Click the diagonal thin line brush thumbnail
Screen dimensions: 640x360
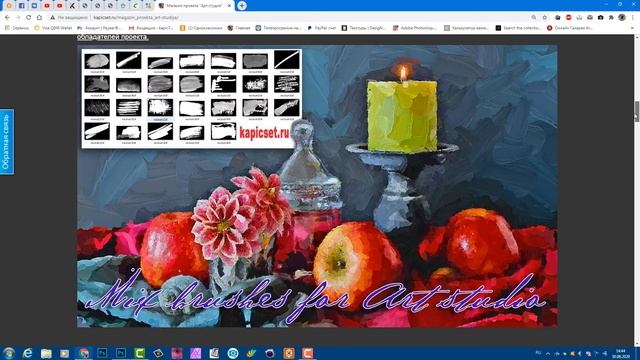coord(287,60)
